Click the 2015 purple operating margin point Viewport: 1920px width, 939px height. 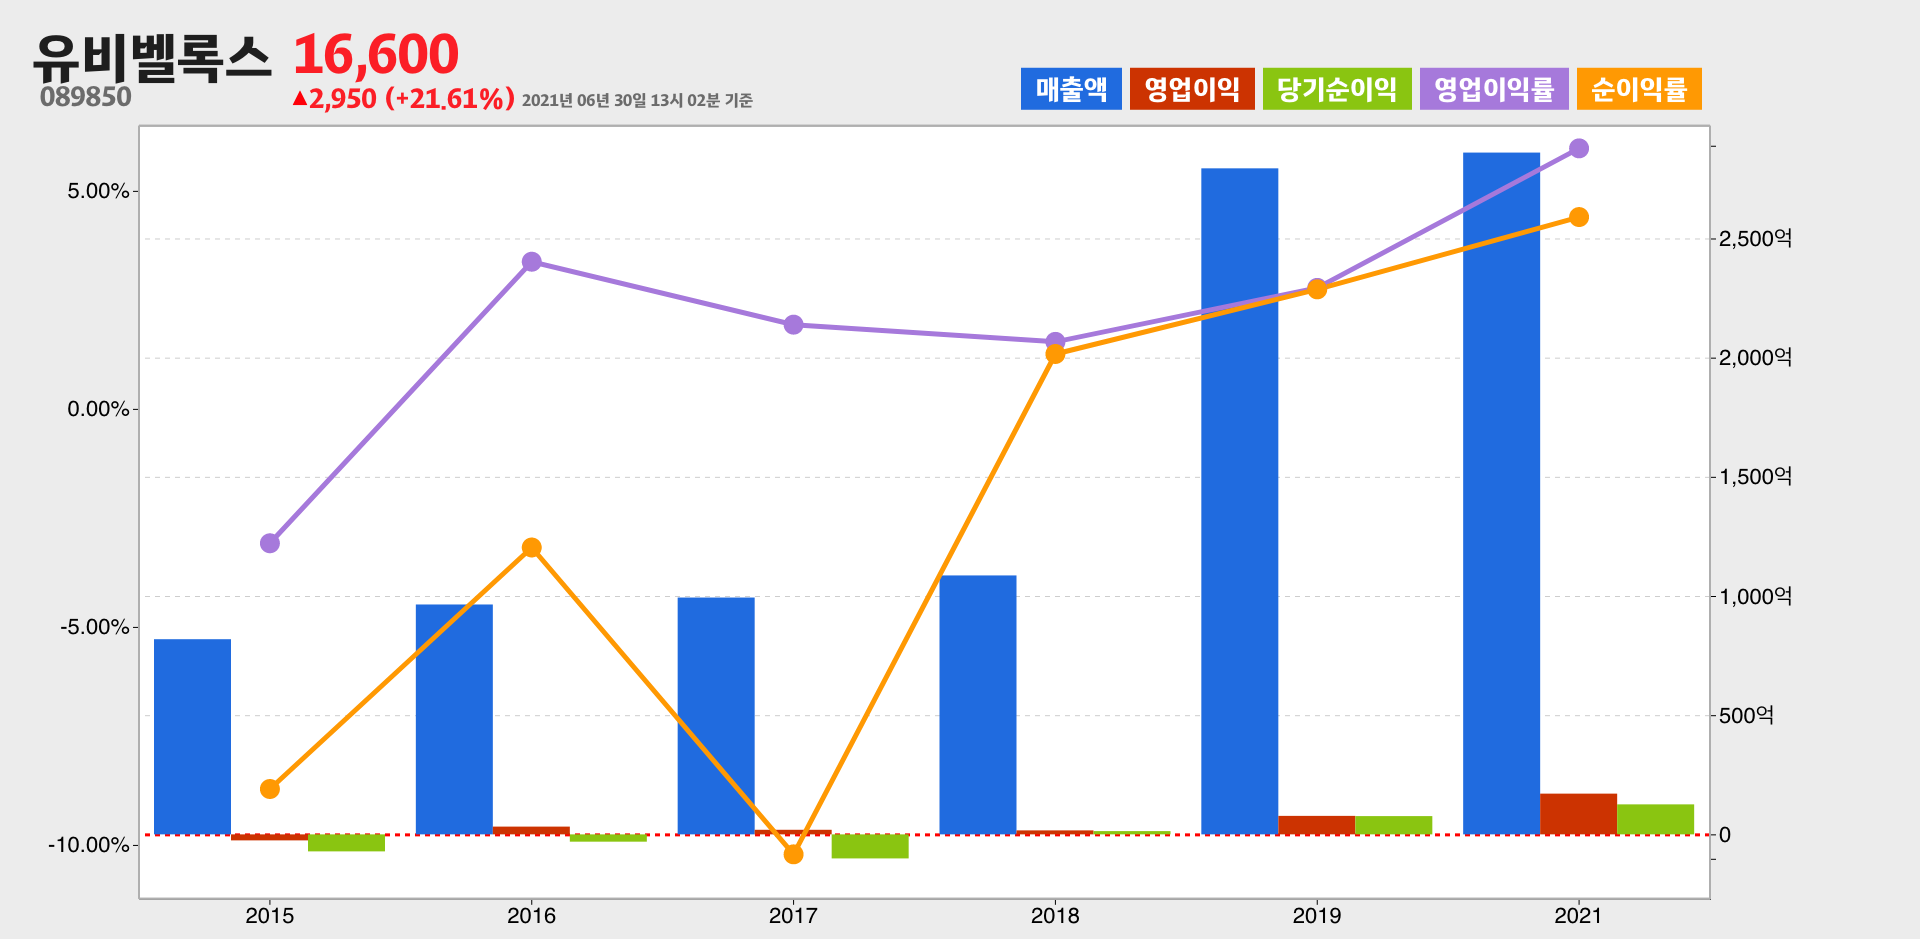[270, 543]
